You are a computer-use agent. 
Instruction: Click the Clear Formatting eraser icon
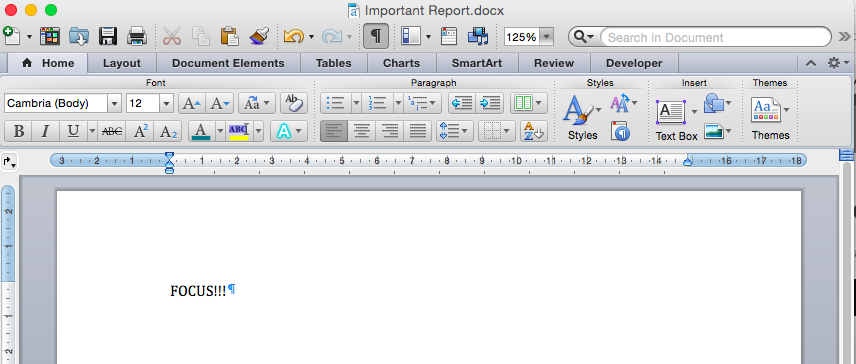click(x=294, y=103)
